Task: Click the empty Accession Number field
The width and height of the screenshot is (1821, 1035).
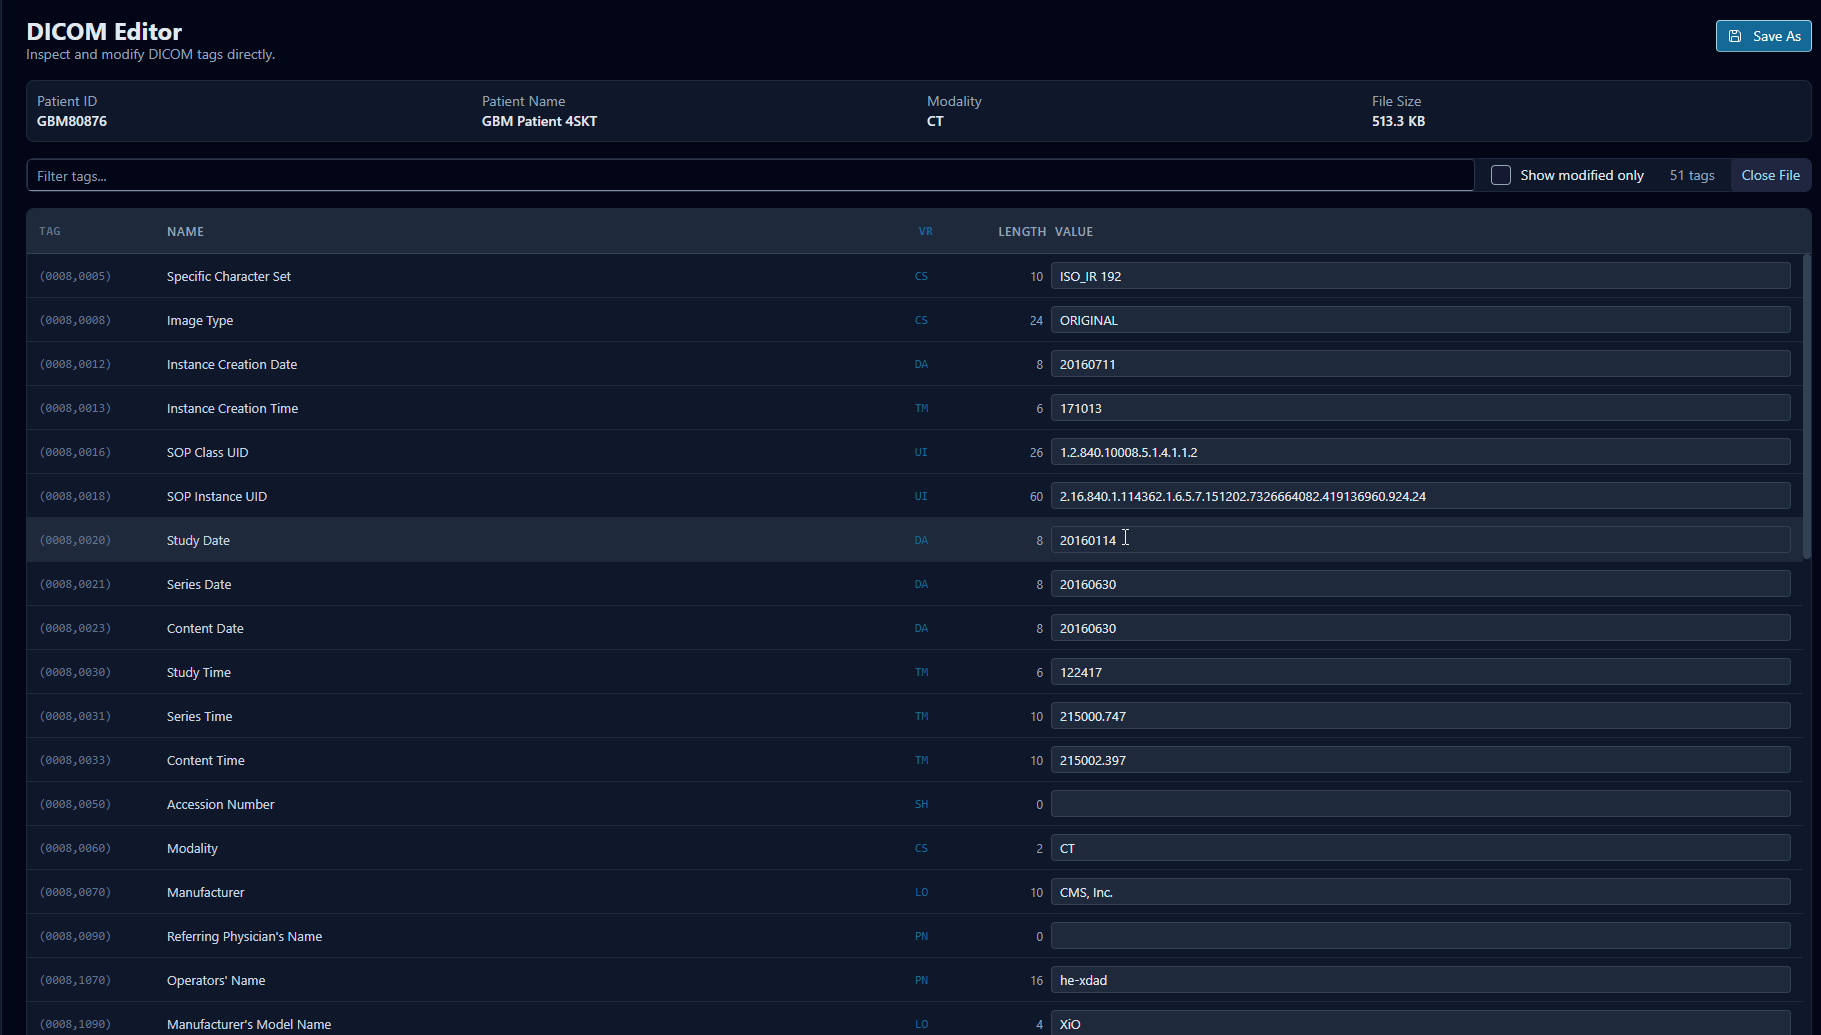Action: click(1420, 804)
